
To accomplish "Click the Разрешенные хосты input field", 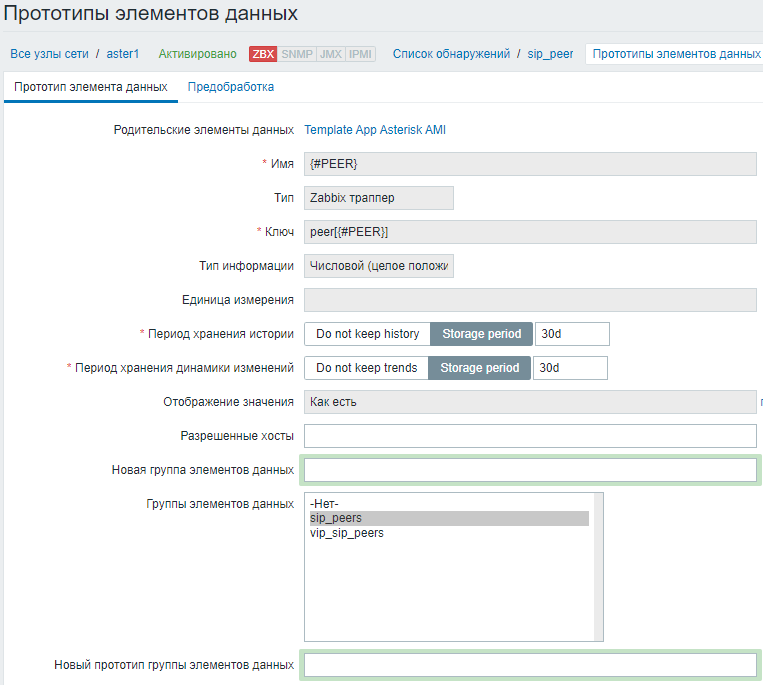I will point(530,436).
